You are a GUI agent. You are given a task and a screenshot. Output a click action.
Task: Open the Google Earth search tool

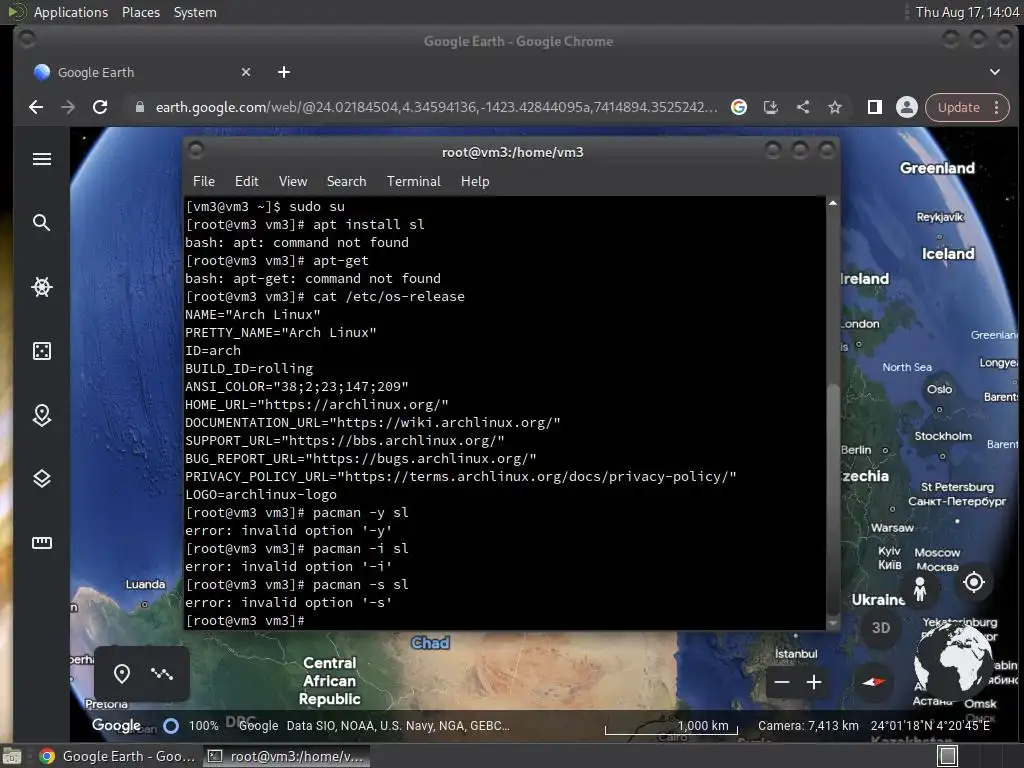coord(42,223)
